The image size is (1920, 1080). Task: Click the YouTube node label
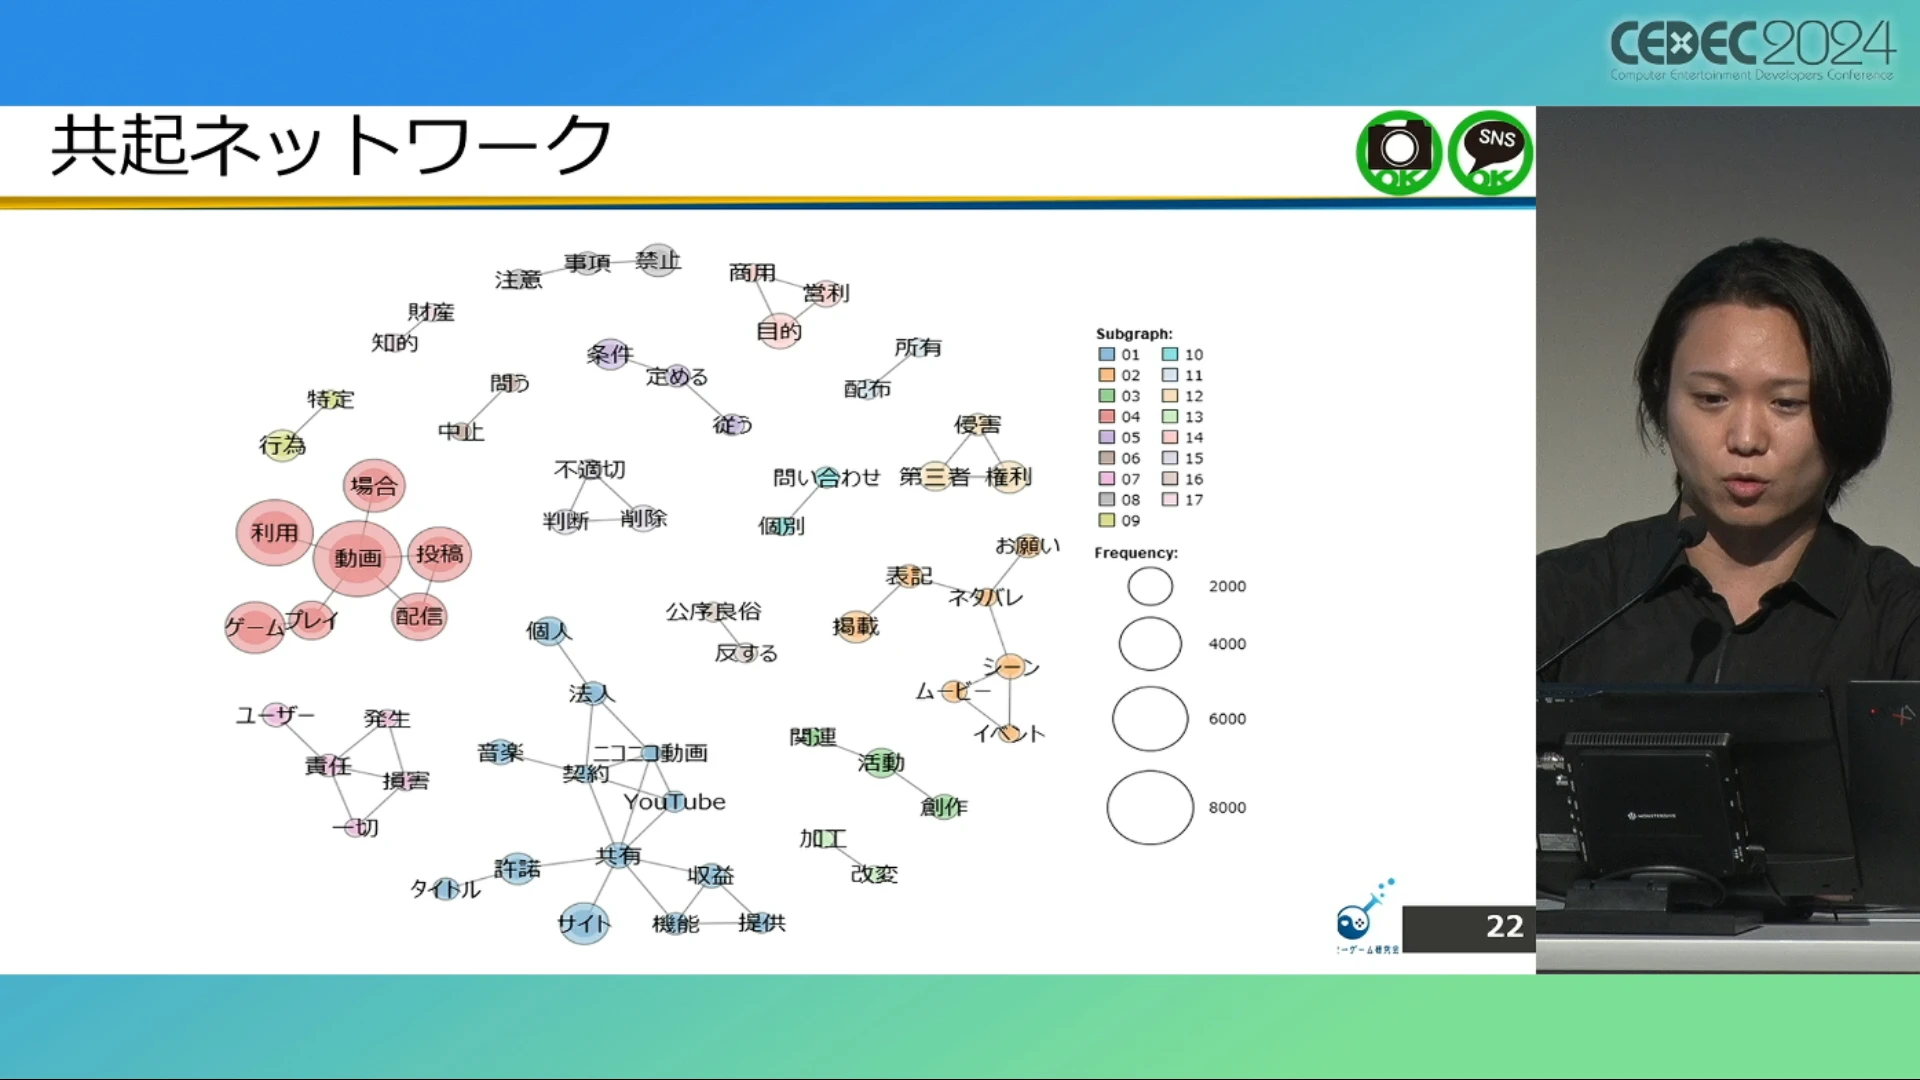674,802
